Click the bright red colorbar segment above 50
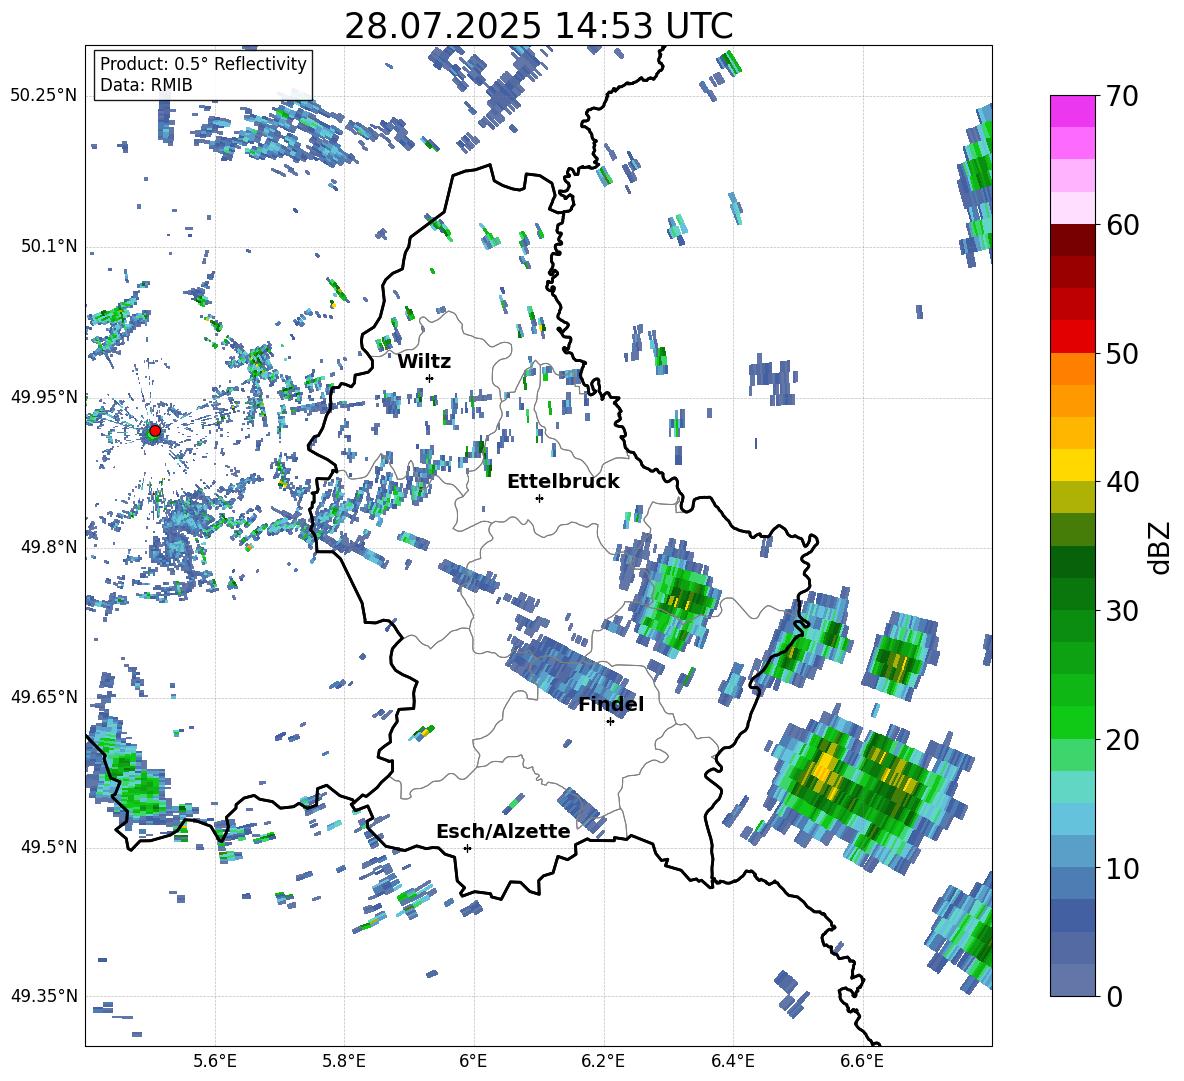Screen dimensions: 1184x1081 [1072, 337]
